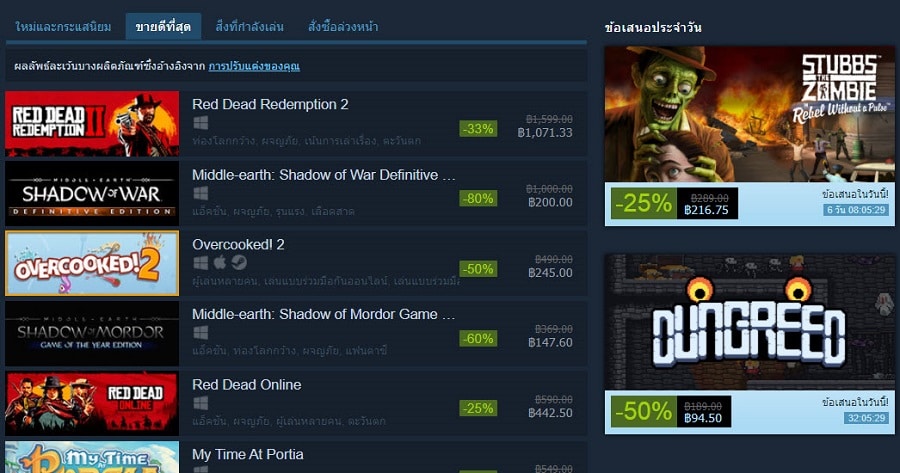Click the Overcooked! 2 game thumbnail
This screenshot has width=900, height=473.
coord(92,263)
